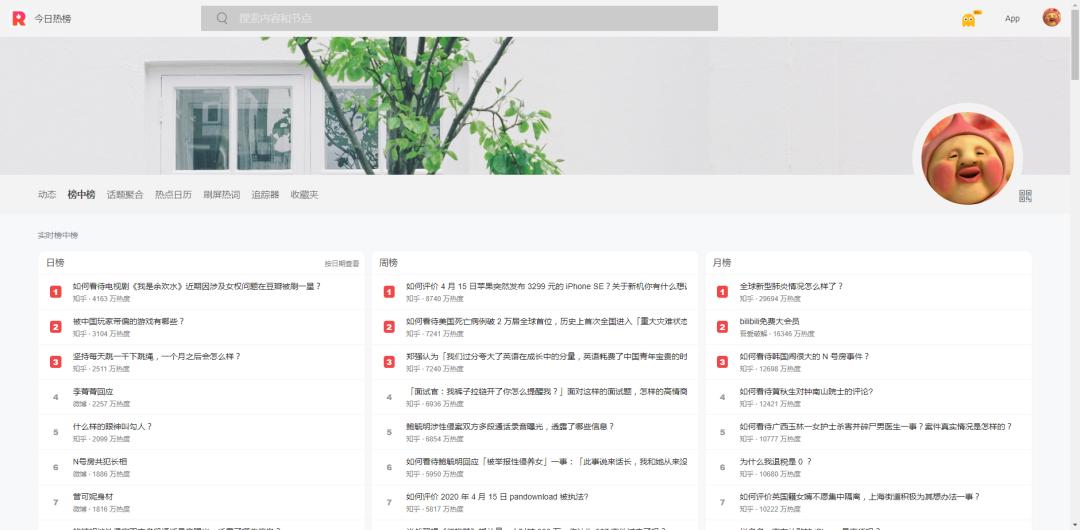Screen dimensions: 1080x530
Task: Open the 收藏夹 tab
Action: [304, 195]
